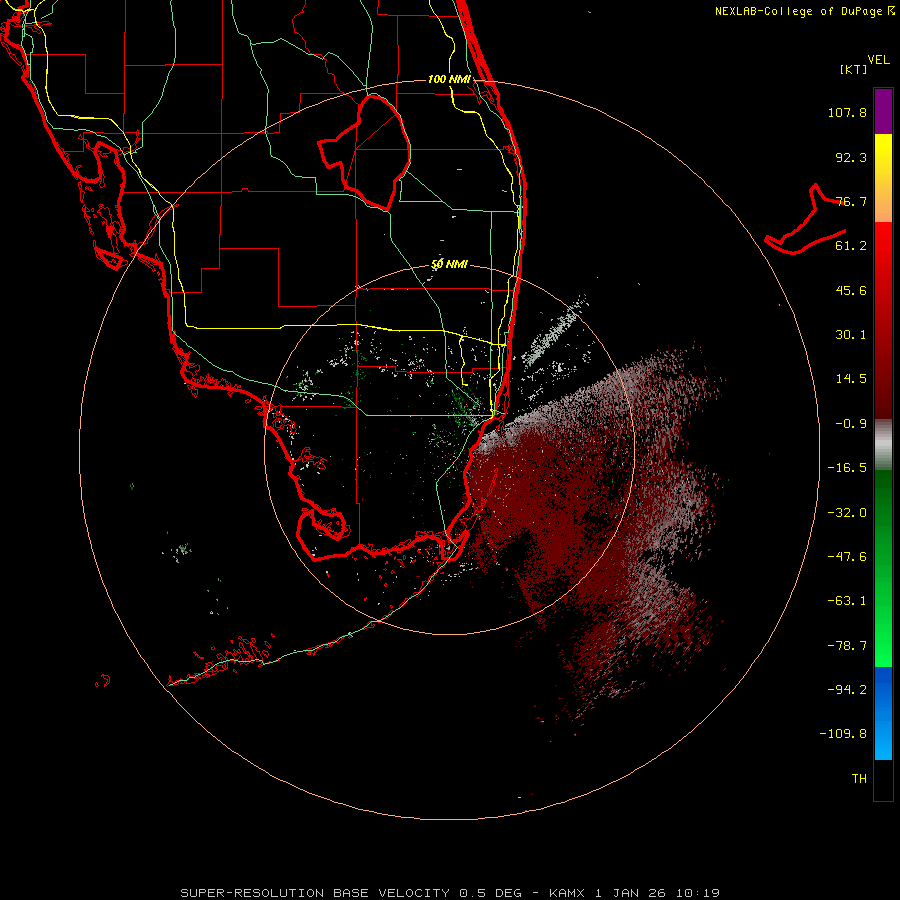The width and height of the screenshot is (900, 900).
Task: Click the 100 NMI range ring label
Action: 449,79
